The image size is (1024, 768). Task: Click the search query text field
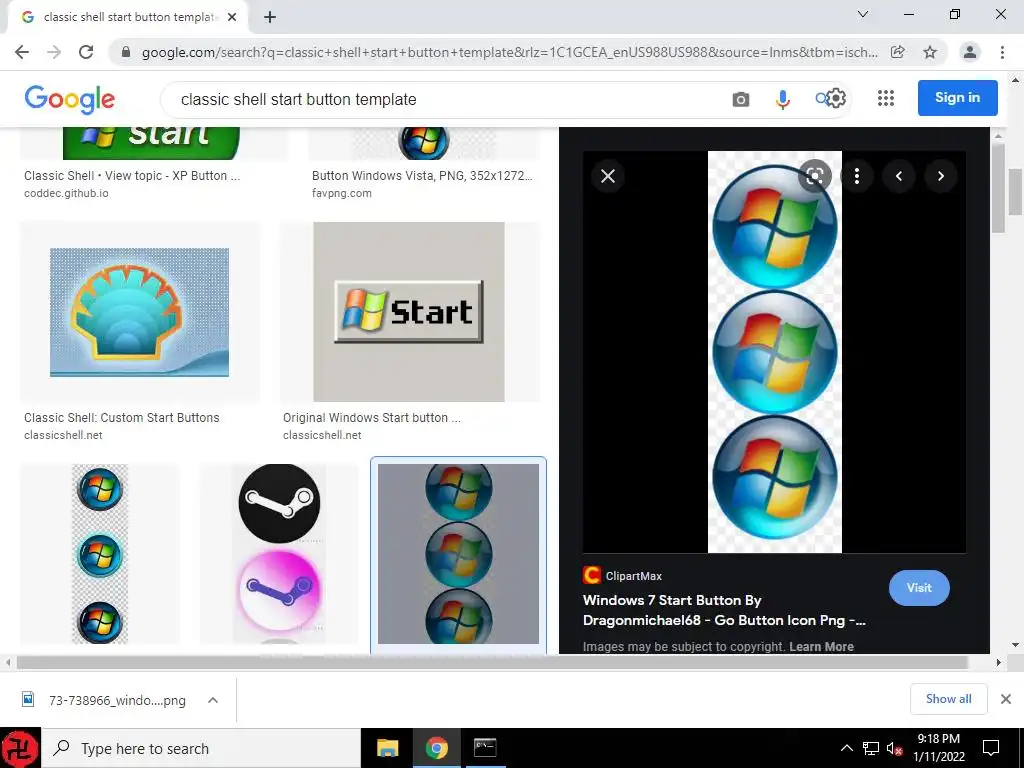tap(444, 99)
